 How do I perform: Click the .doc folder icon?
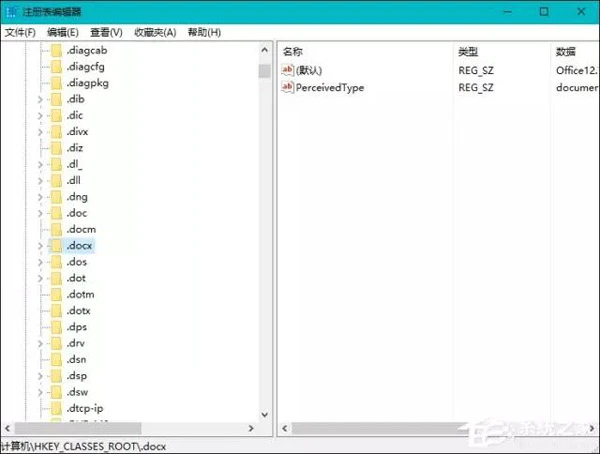56,213
